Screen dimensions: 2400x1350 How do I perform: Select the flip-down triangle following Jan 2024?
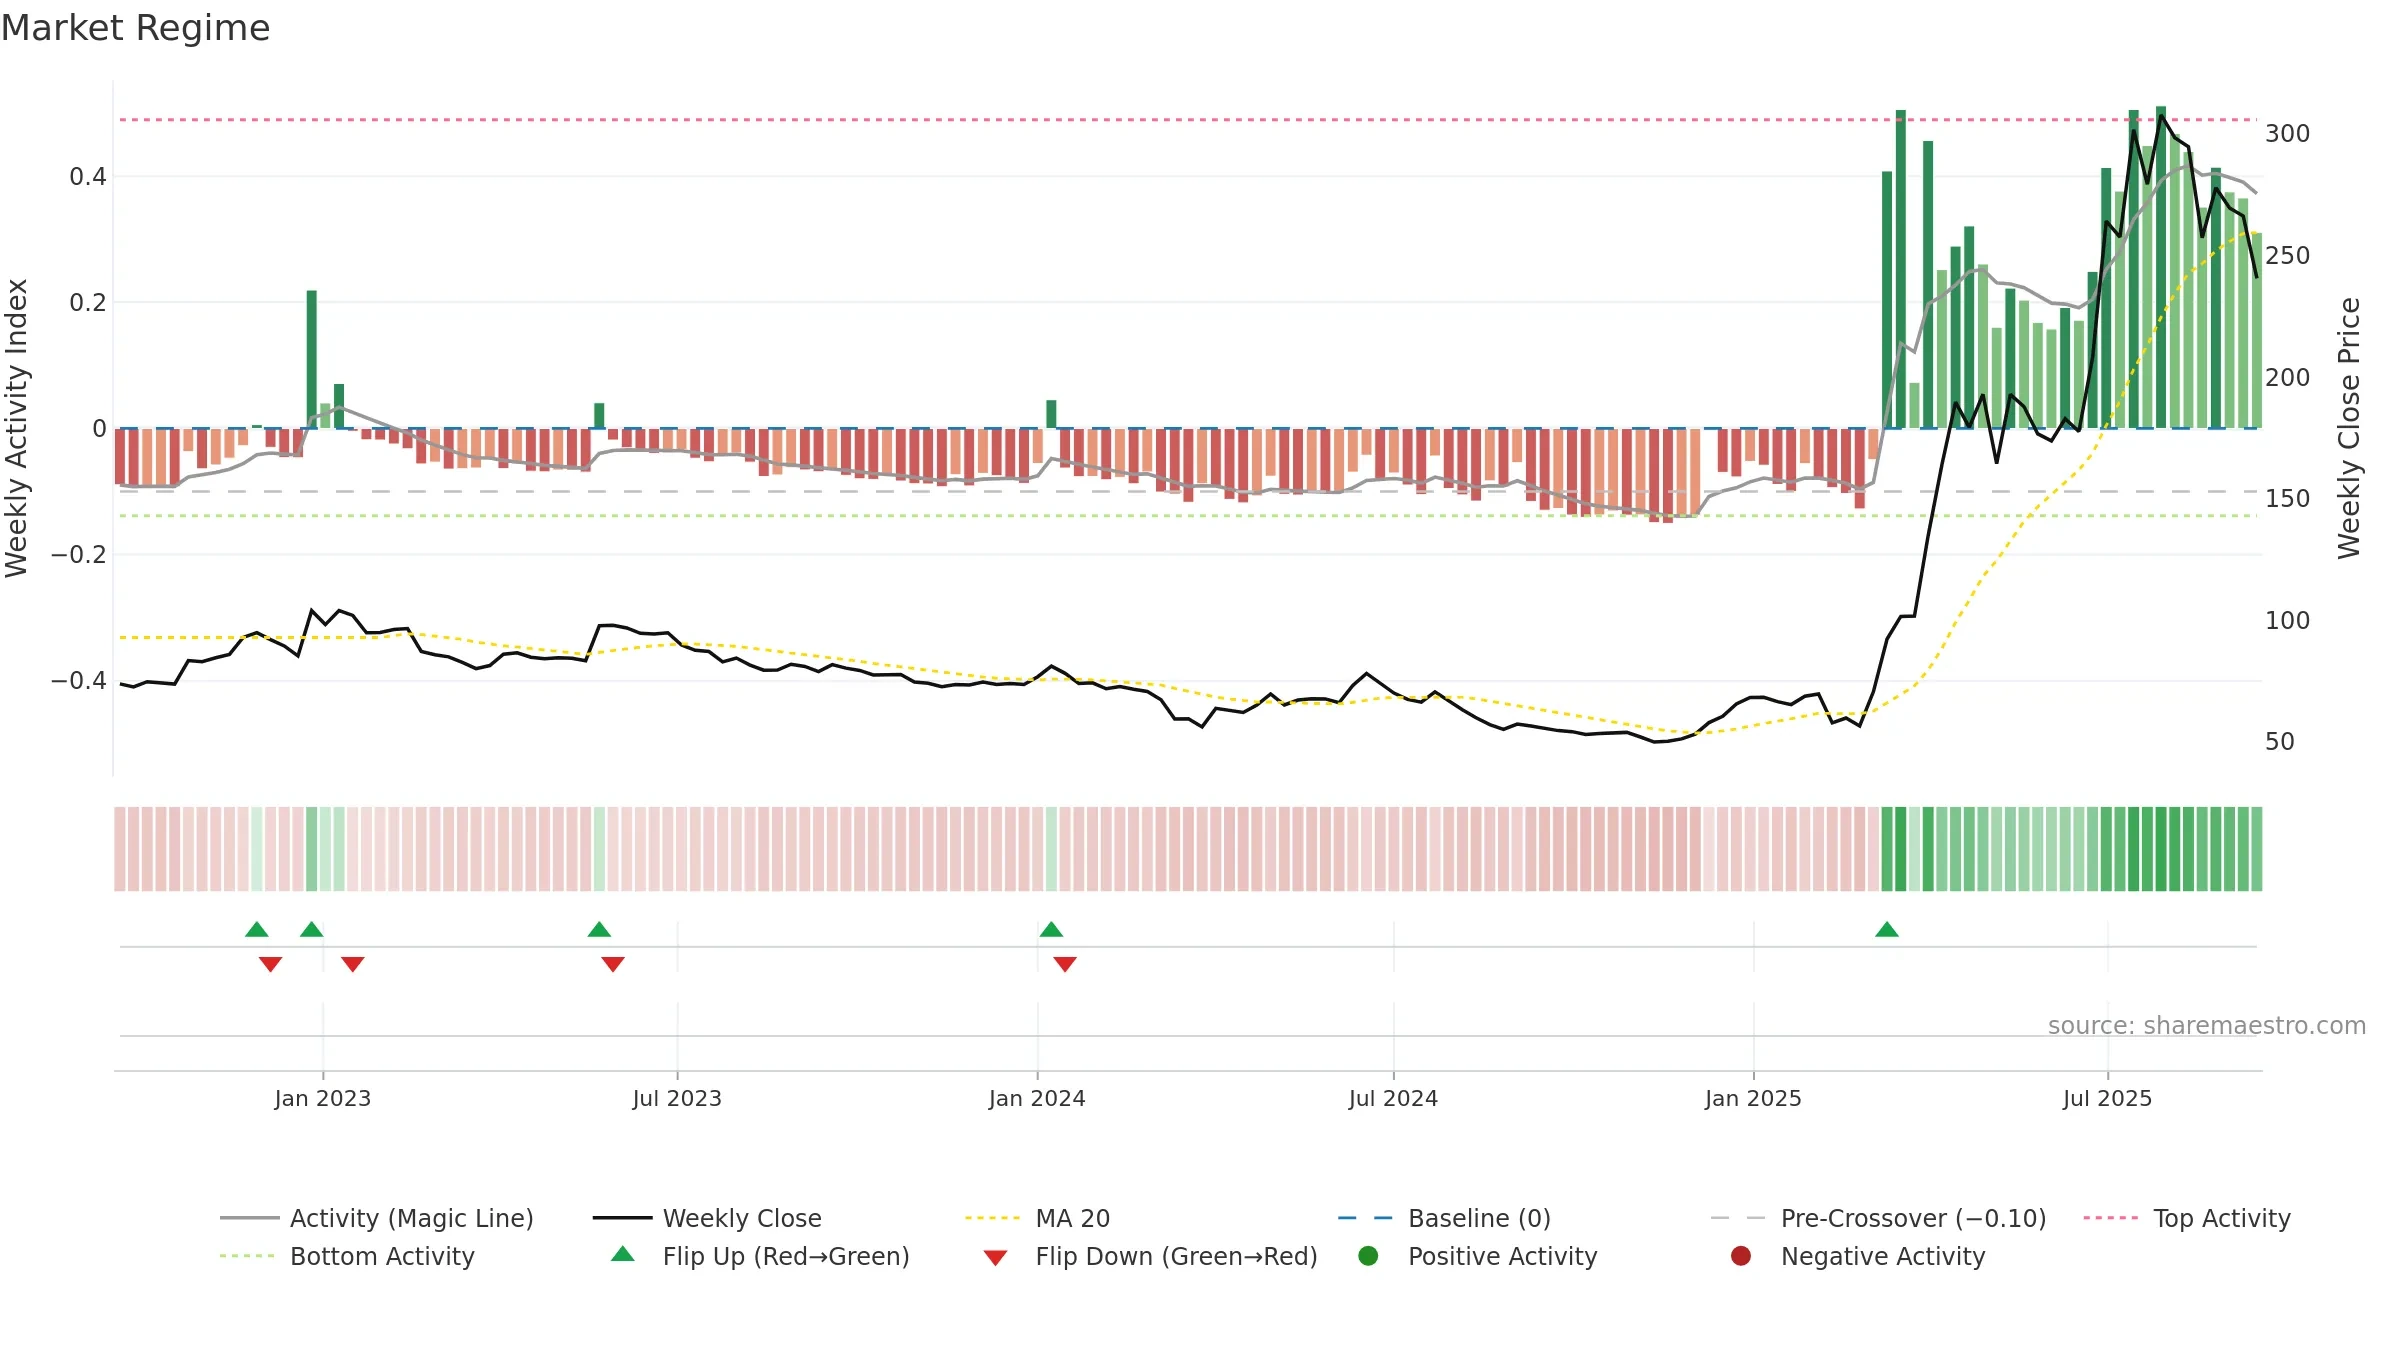pyautogui.click(x=1065, y=964)
